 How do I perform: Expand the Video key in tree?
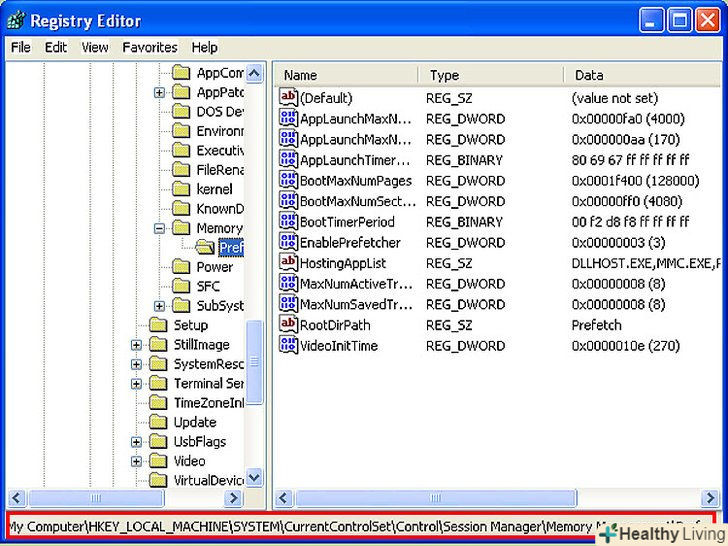point(136,461)
